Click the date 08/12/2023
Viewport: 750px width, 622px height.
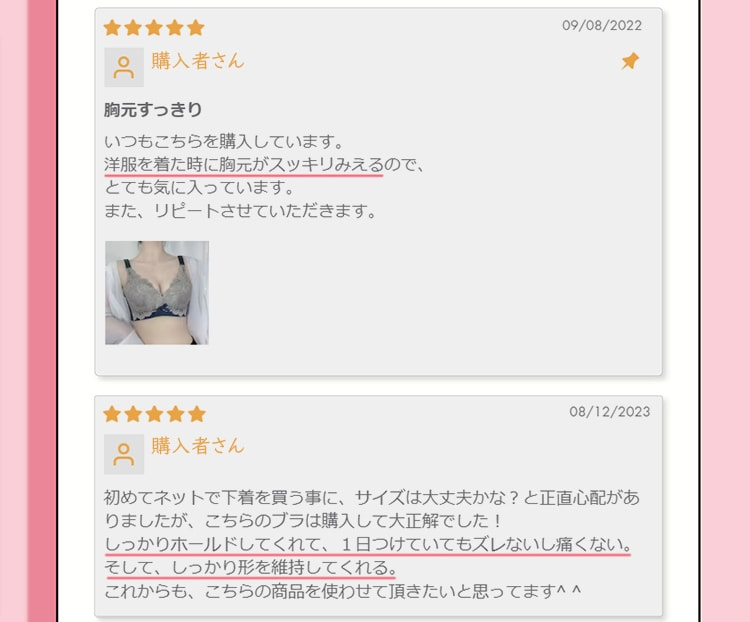point(609,411)
